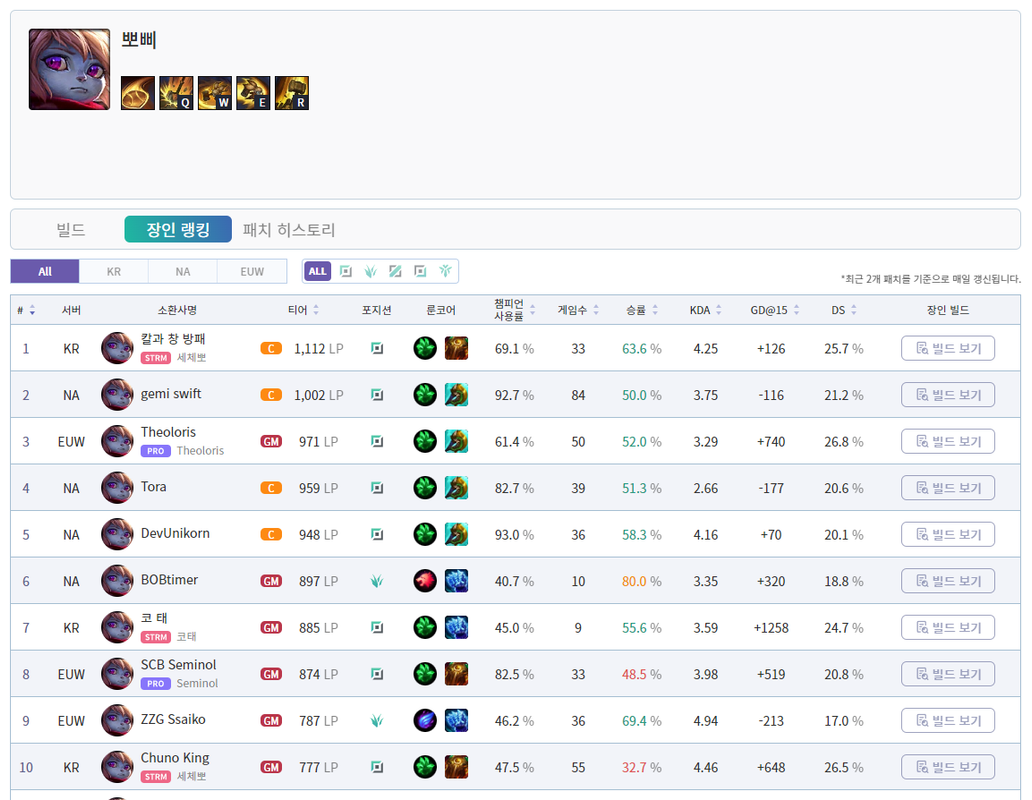Open 빌드 보기 for BOBtimer
Screen dimensions: 1032x800
pos(948,581)
